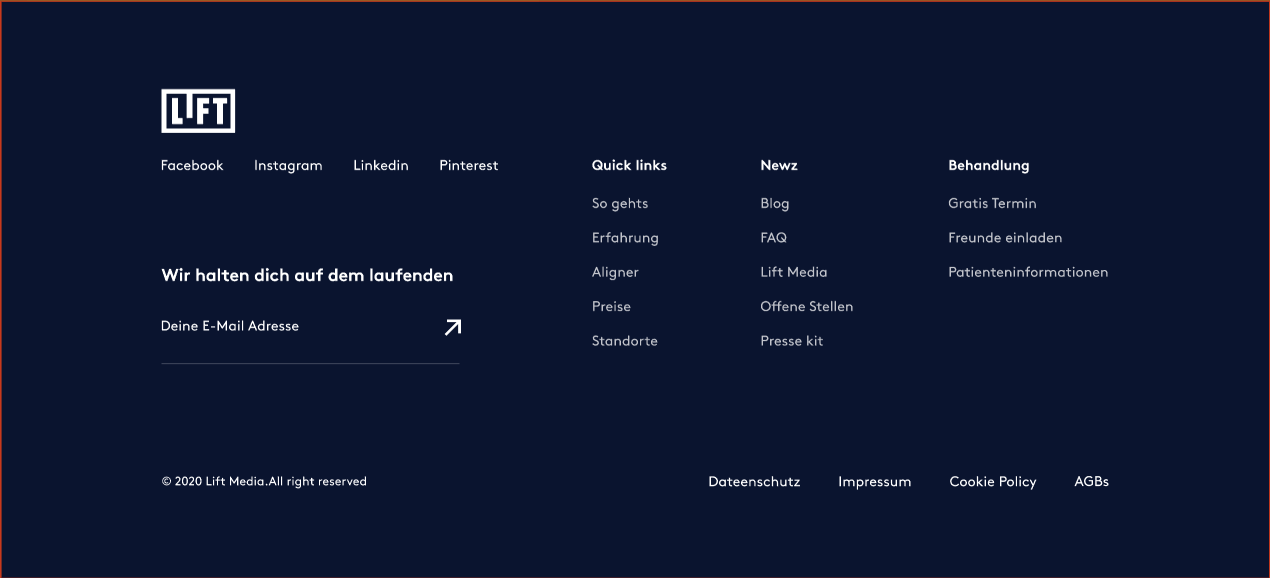
Task: Open the 'Freunde einladen' link
Action: coord(1005,238)
